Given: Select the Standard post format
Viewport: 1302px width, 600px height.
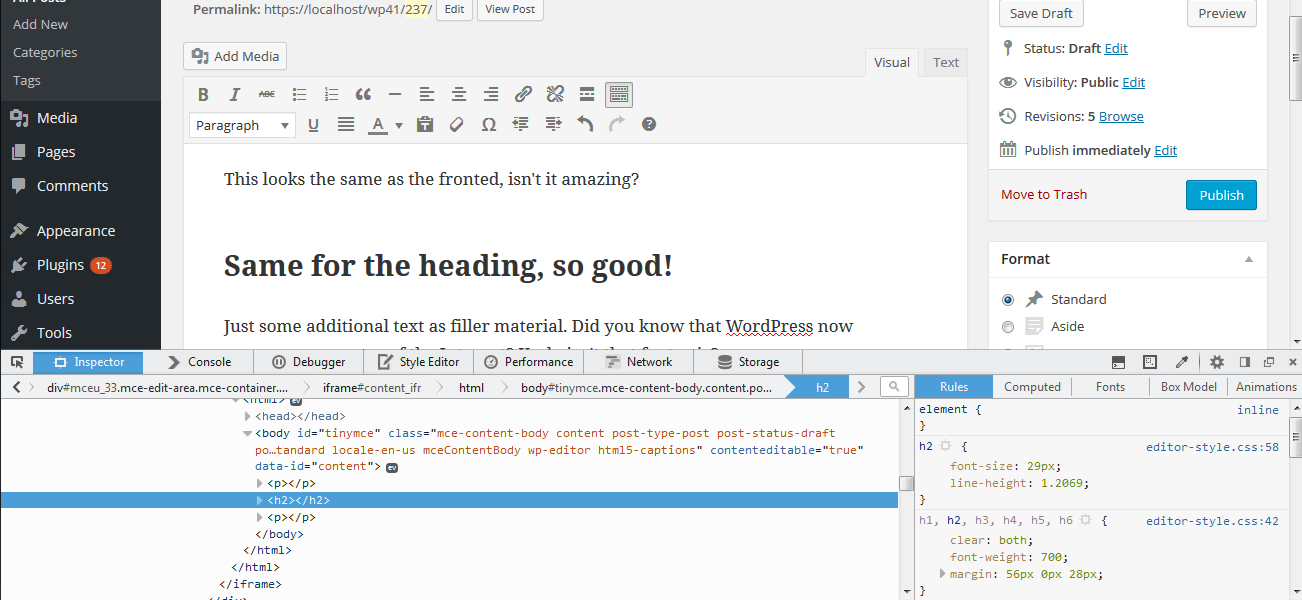Looking at the screenshot, I should pyautogui.click(x=1008, y=299).
